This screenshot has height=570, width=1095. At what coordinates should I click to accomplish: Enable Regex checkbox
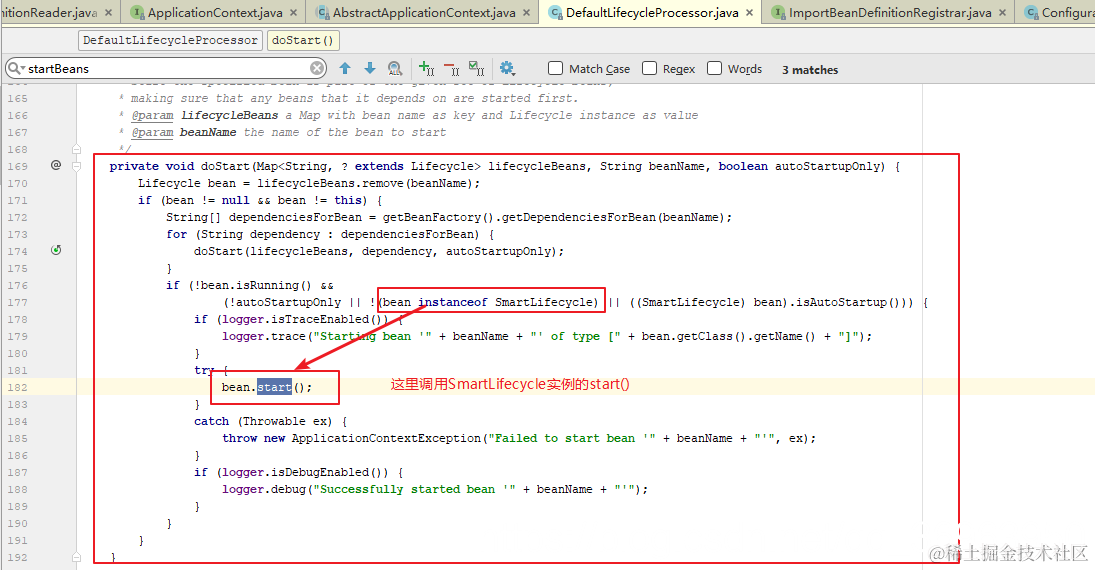pyautogui.click(x=649, y=68)
